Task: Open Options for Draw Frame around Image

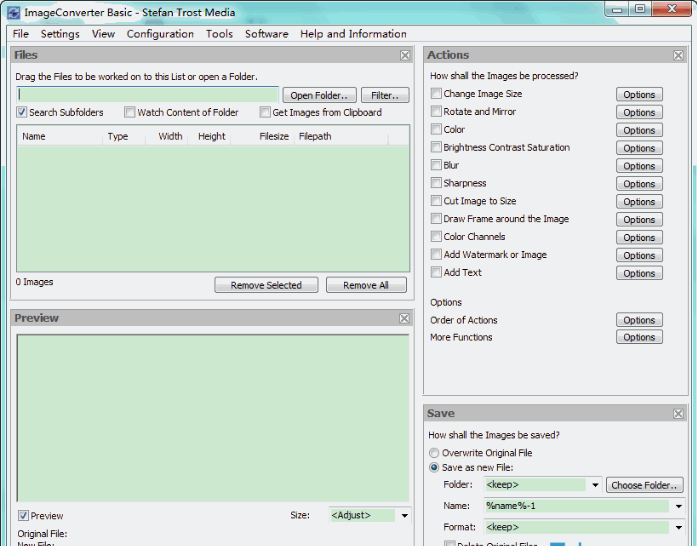Action: point(639,220)
